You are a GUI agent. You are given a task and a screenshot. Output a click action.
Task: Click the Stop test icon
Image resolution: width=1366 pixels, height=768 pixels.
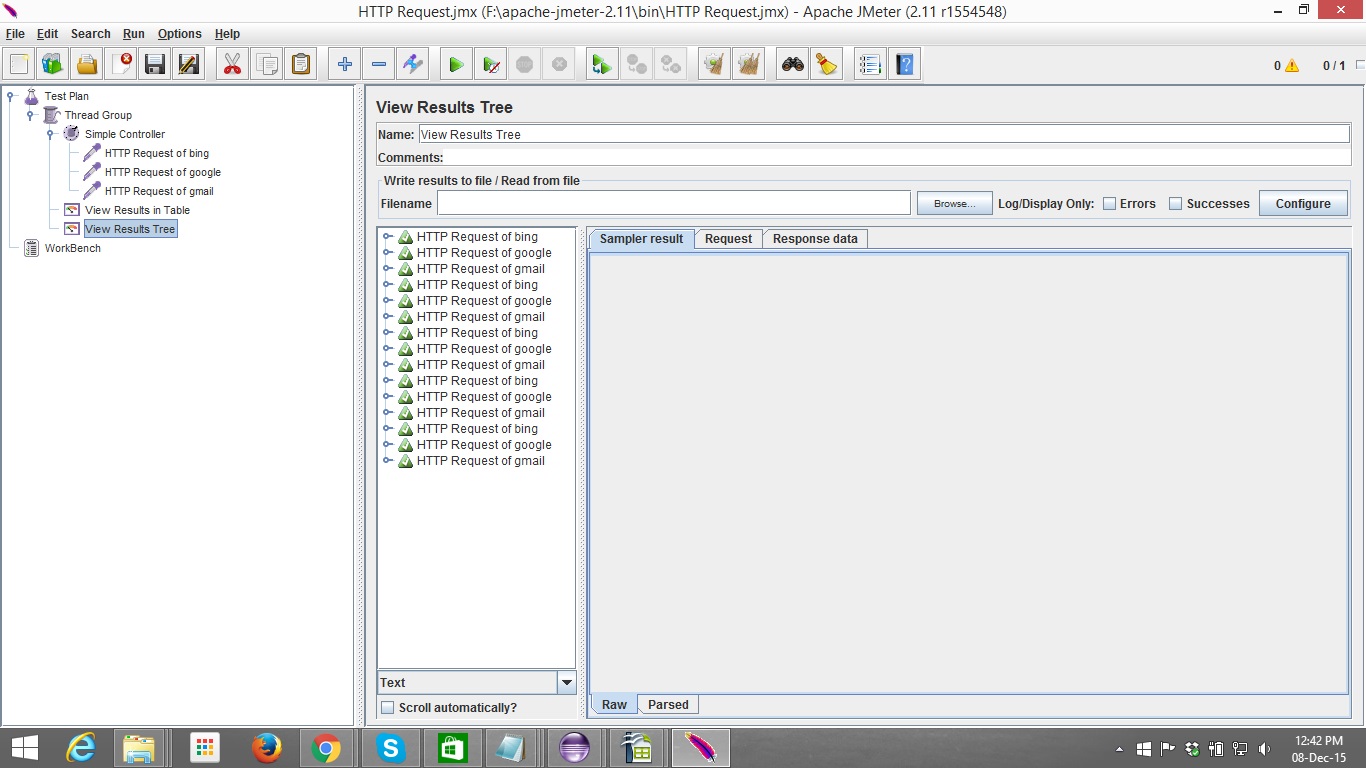(524, 65)
